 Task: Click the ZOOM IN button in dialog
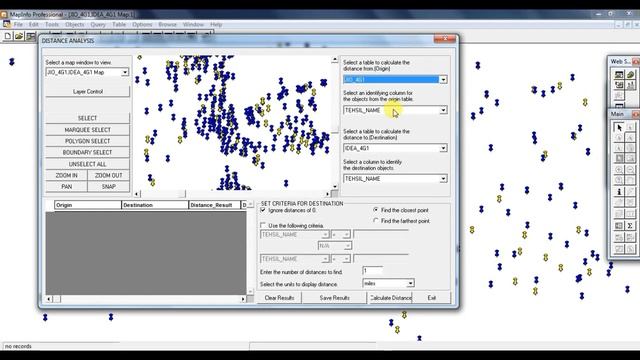point(67,175)
